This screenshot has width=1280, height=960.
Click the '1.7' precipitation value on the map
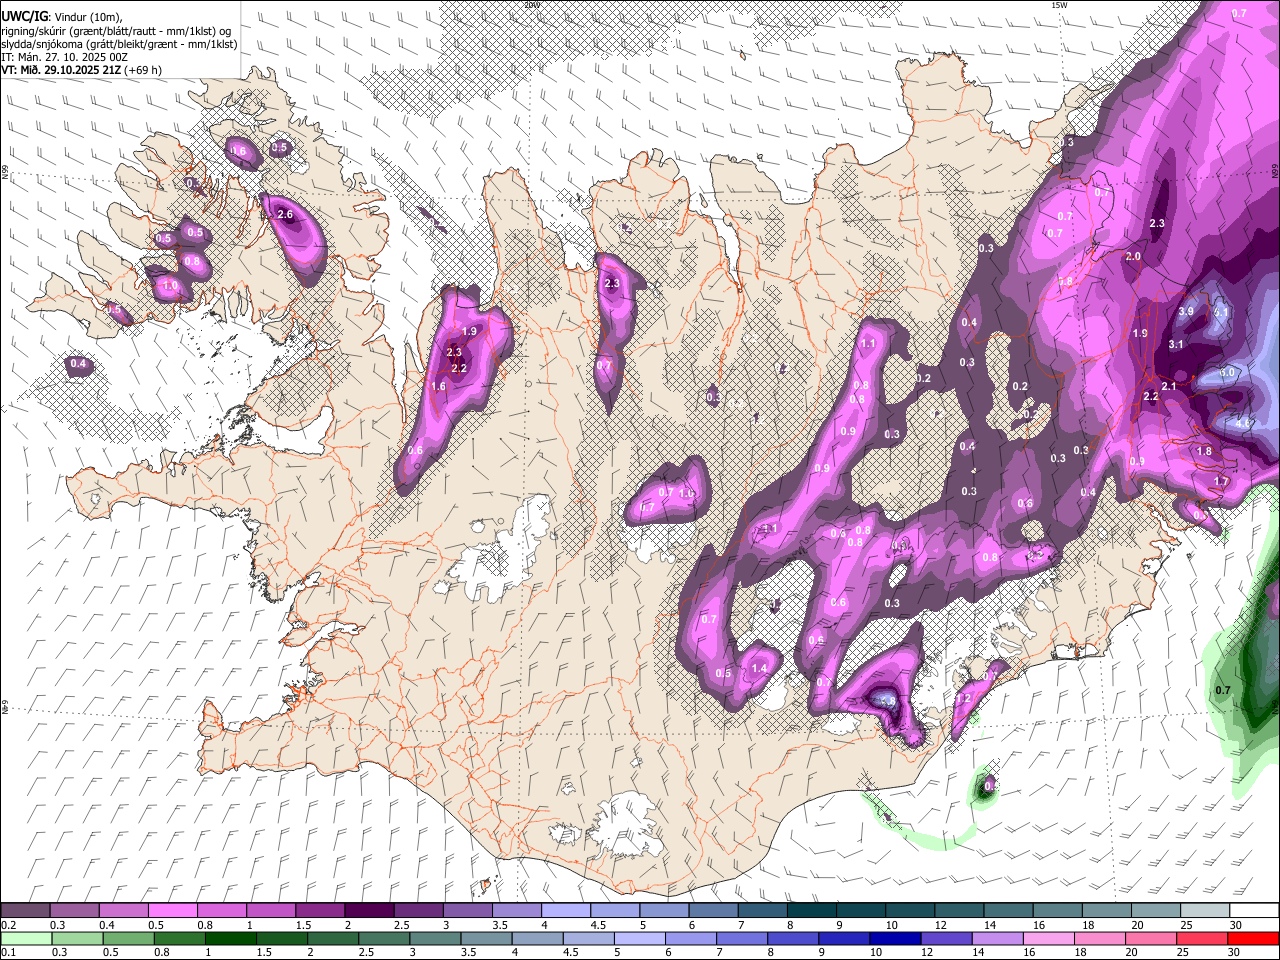(1221, 482)
